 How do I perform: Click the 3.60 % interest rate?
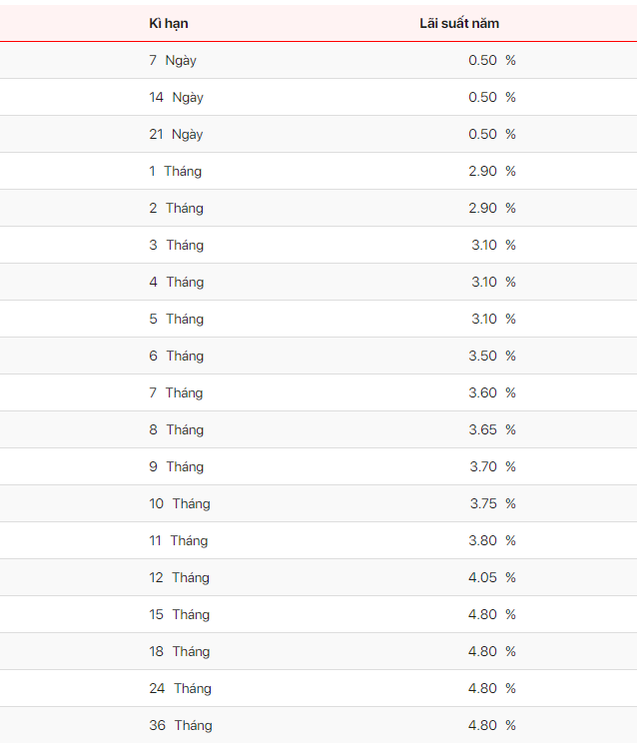pos(492,393)
